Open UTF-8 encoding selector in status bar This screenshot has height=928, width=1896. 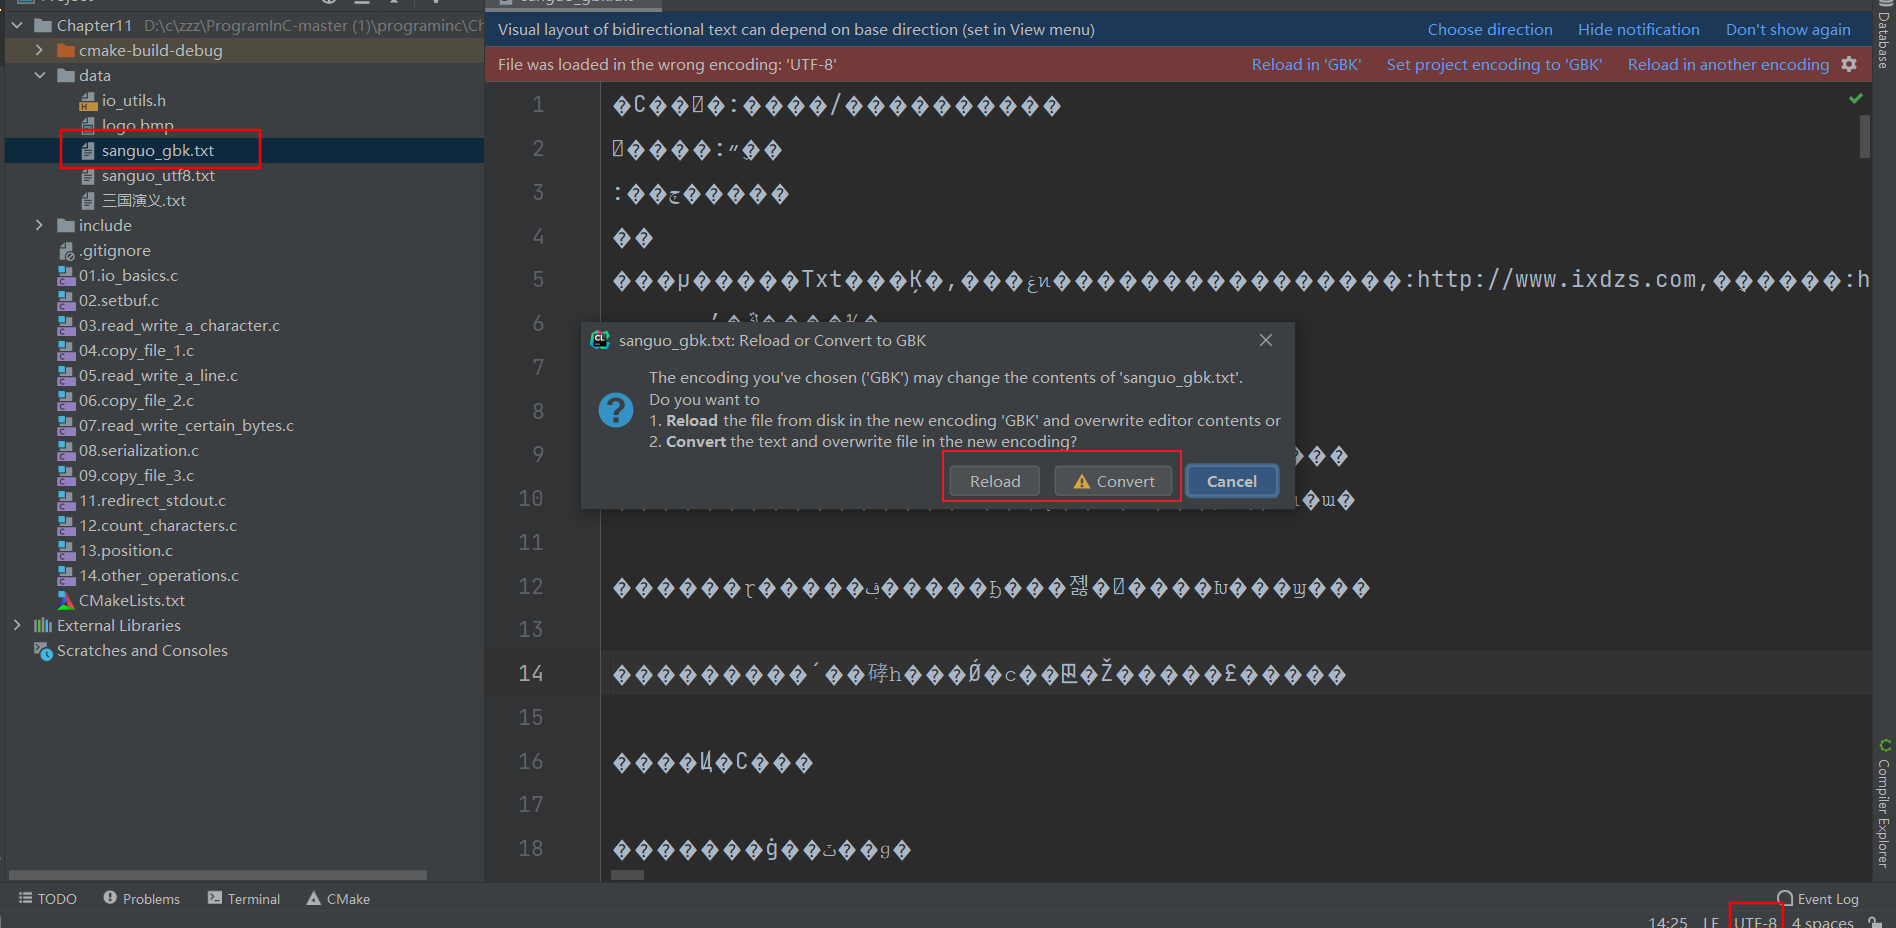click(x=1756, y=921)
